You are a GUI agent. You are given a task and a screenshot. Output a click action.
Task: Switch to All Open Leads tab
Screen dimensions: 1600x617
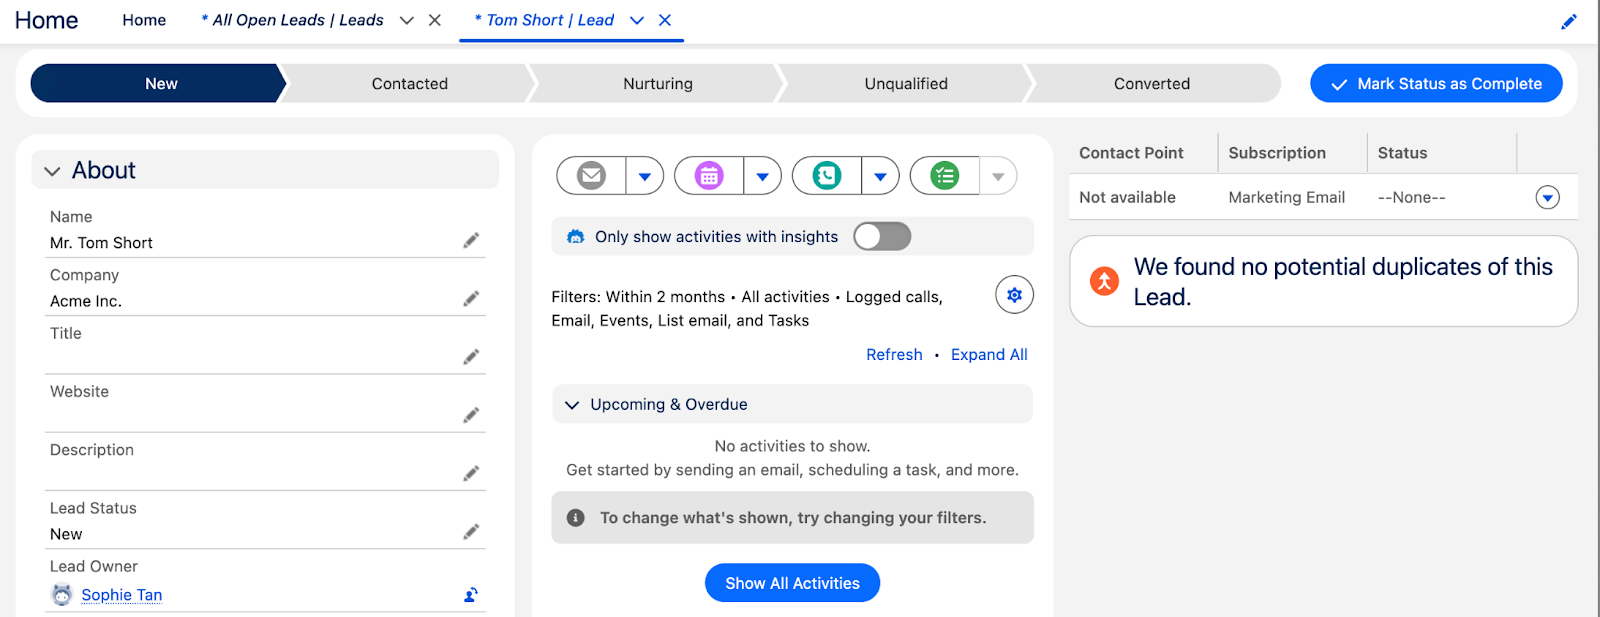[x=292, y=20]
